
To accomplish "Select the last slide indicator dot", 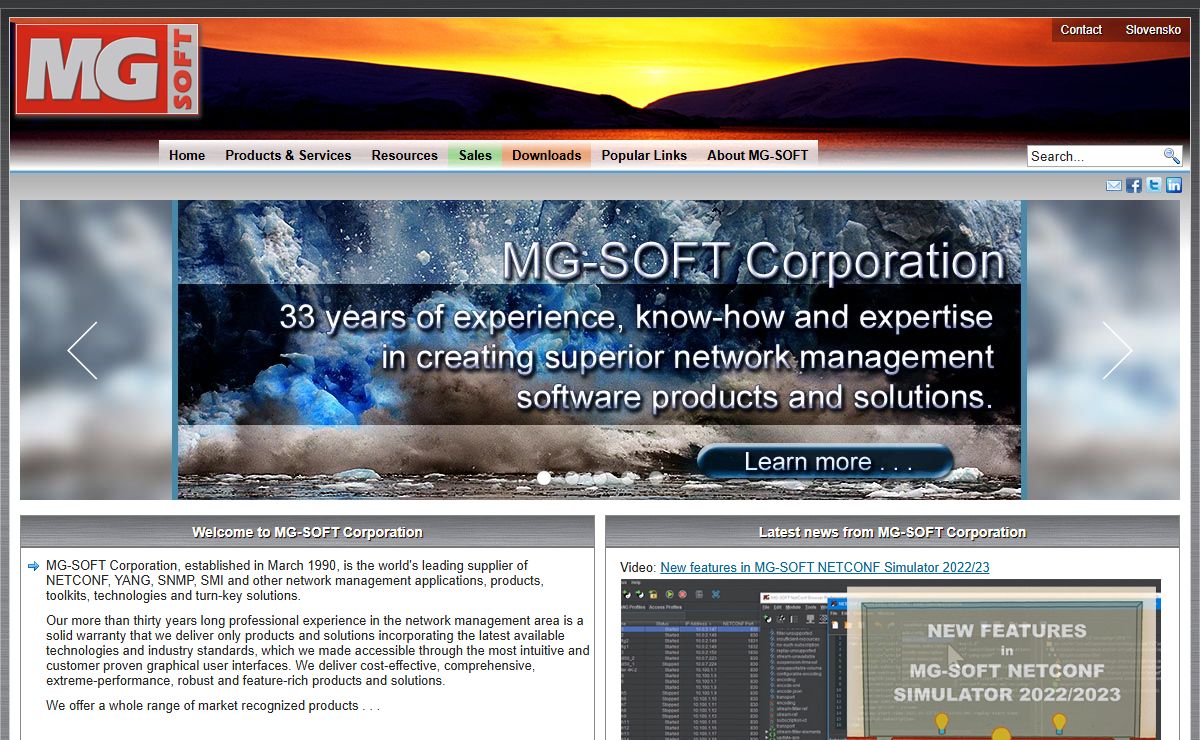I will (656, 478).
